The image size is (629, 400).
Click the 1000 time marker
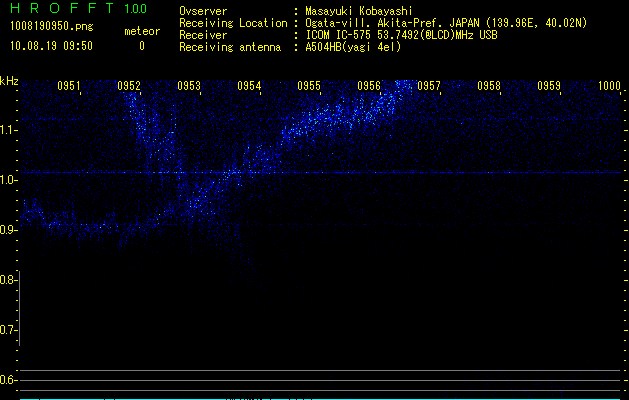[x=609, y=85]
